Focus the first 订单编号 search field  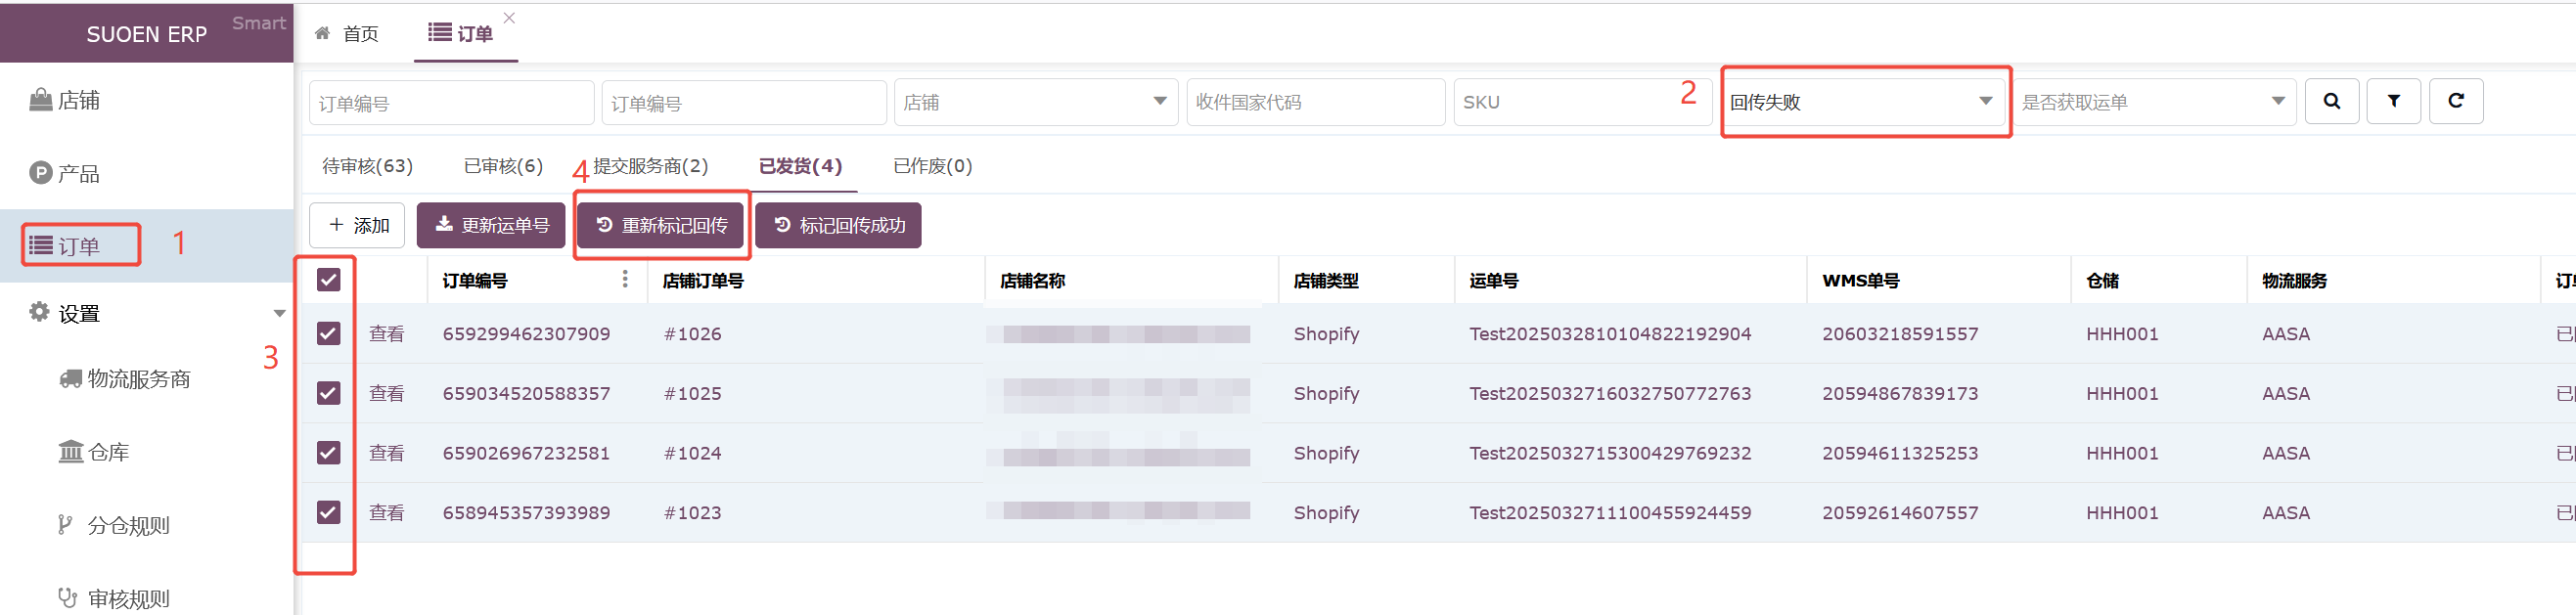tap(452, 102)
